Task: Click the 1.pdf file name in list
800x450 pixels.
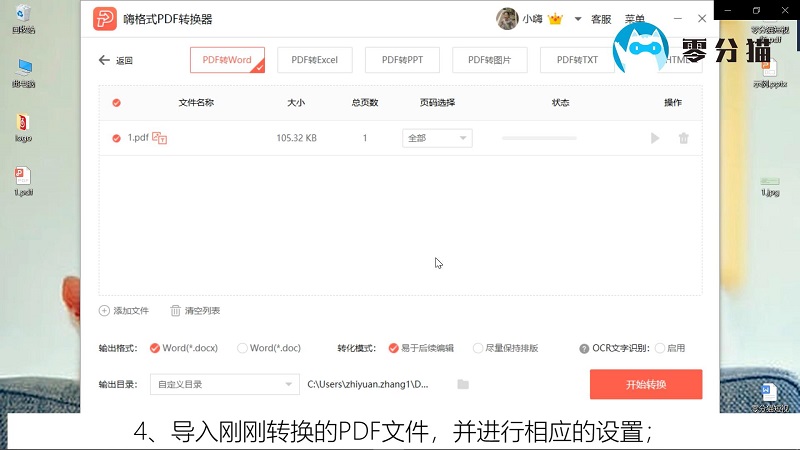Action: click(x=138, y=137)
